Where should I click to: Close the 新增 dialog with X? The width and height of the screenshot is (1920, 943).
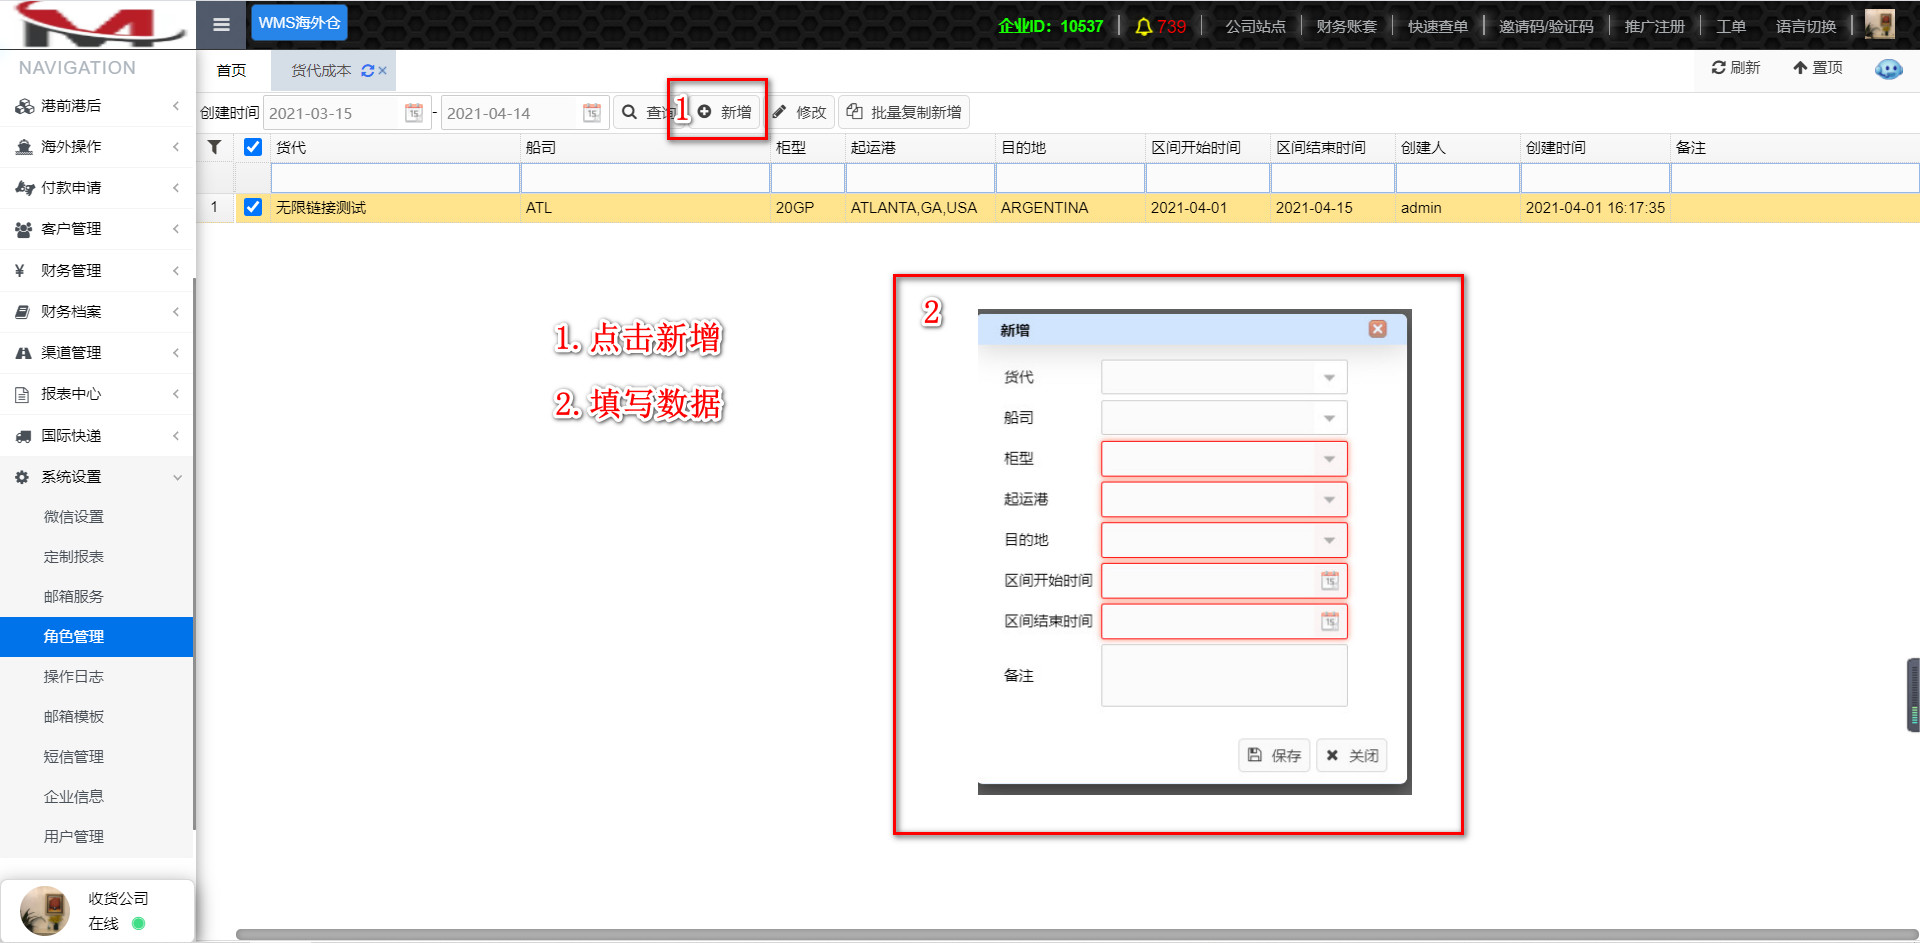1377,329
